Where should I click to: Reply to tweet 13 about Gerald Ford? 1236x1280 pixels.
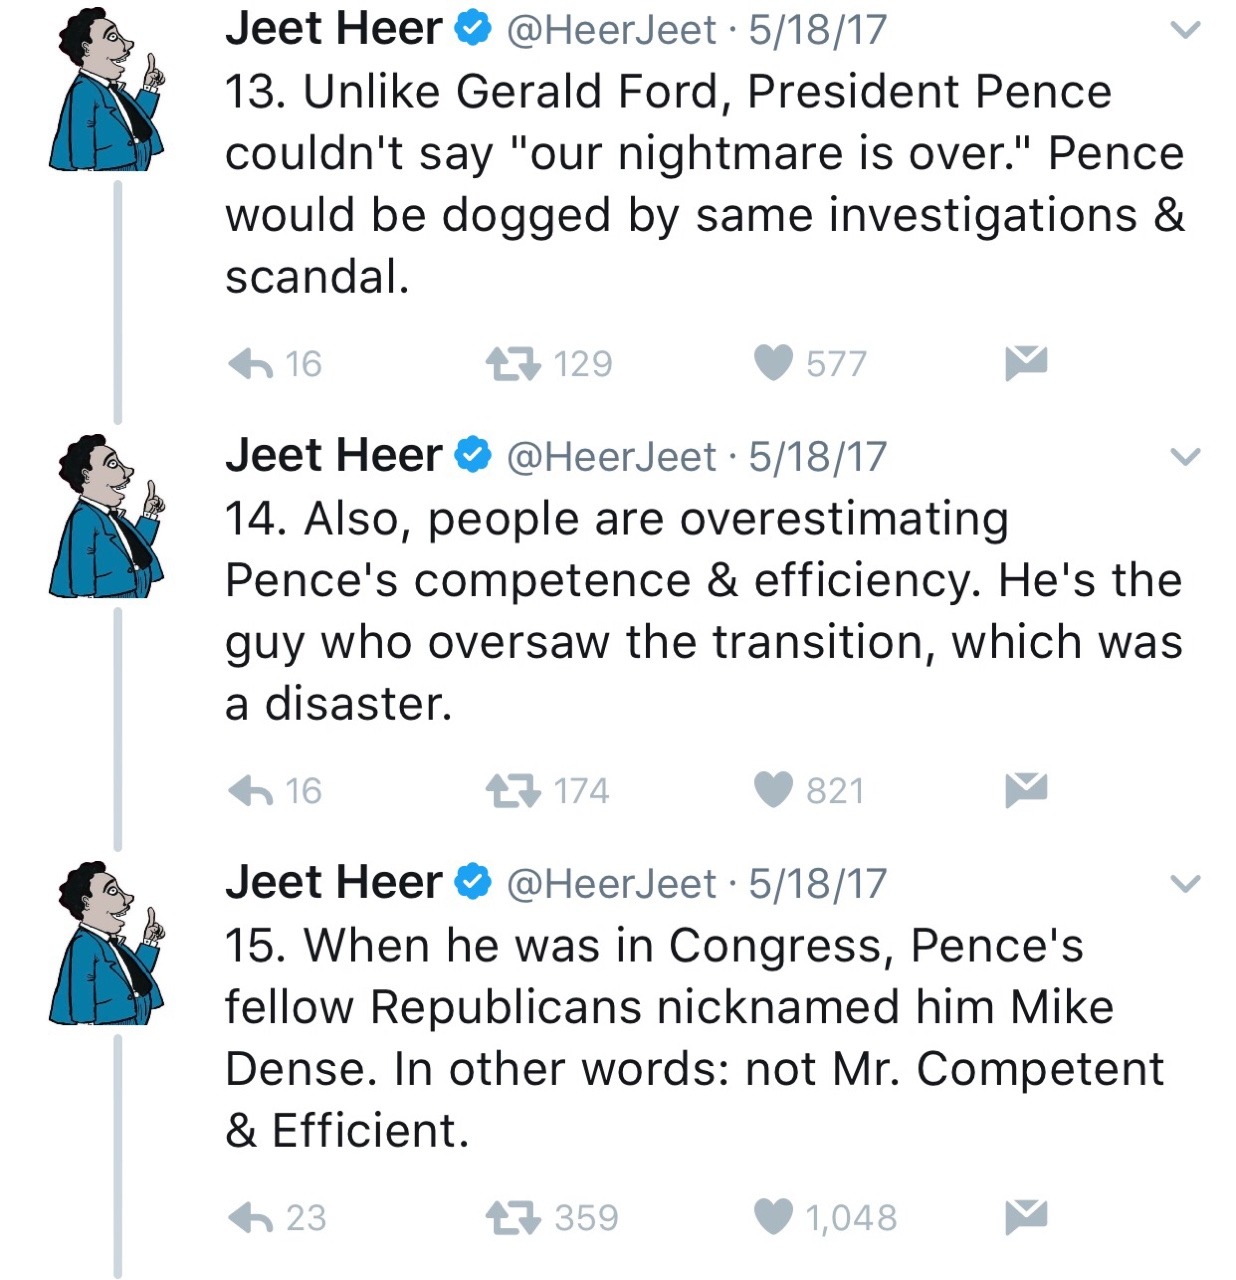(250, 363)
